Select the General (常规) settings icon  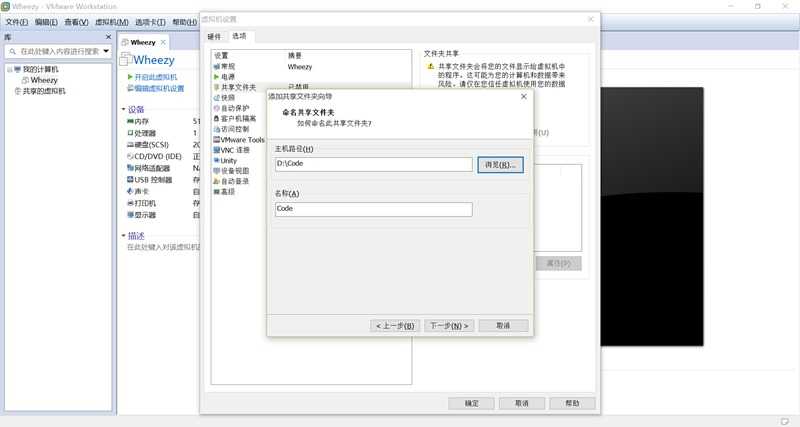[x=216, y=67]
